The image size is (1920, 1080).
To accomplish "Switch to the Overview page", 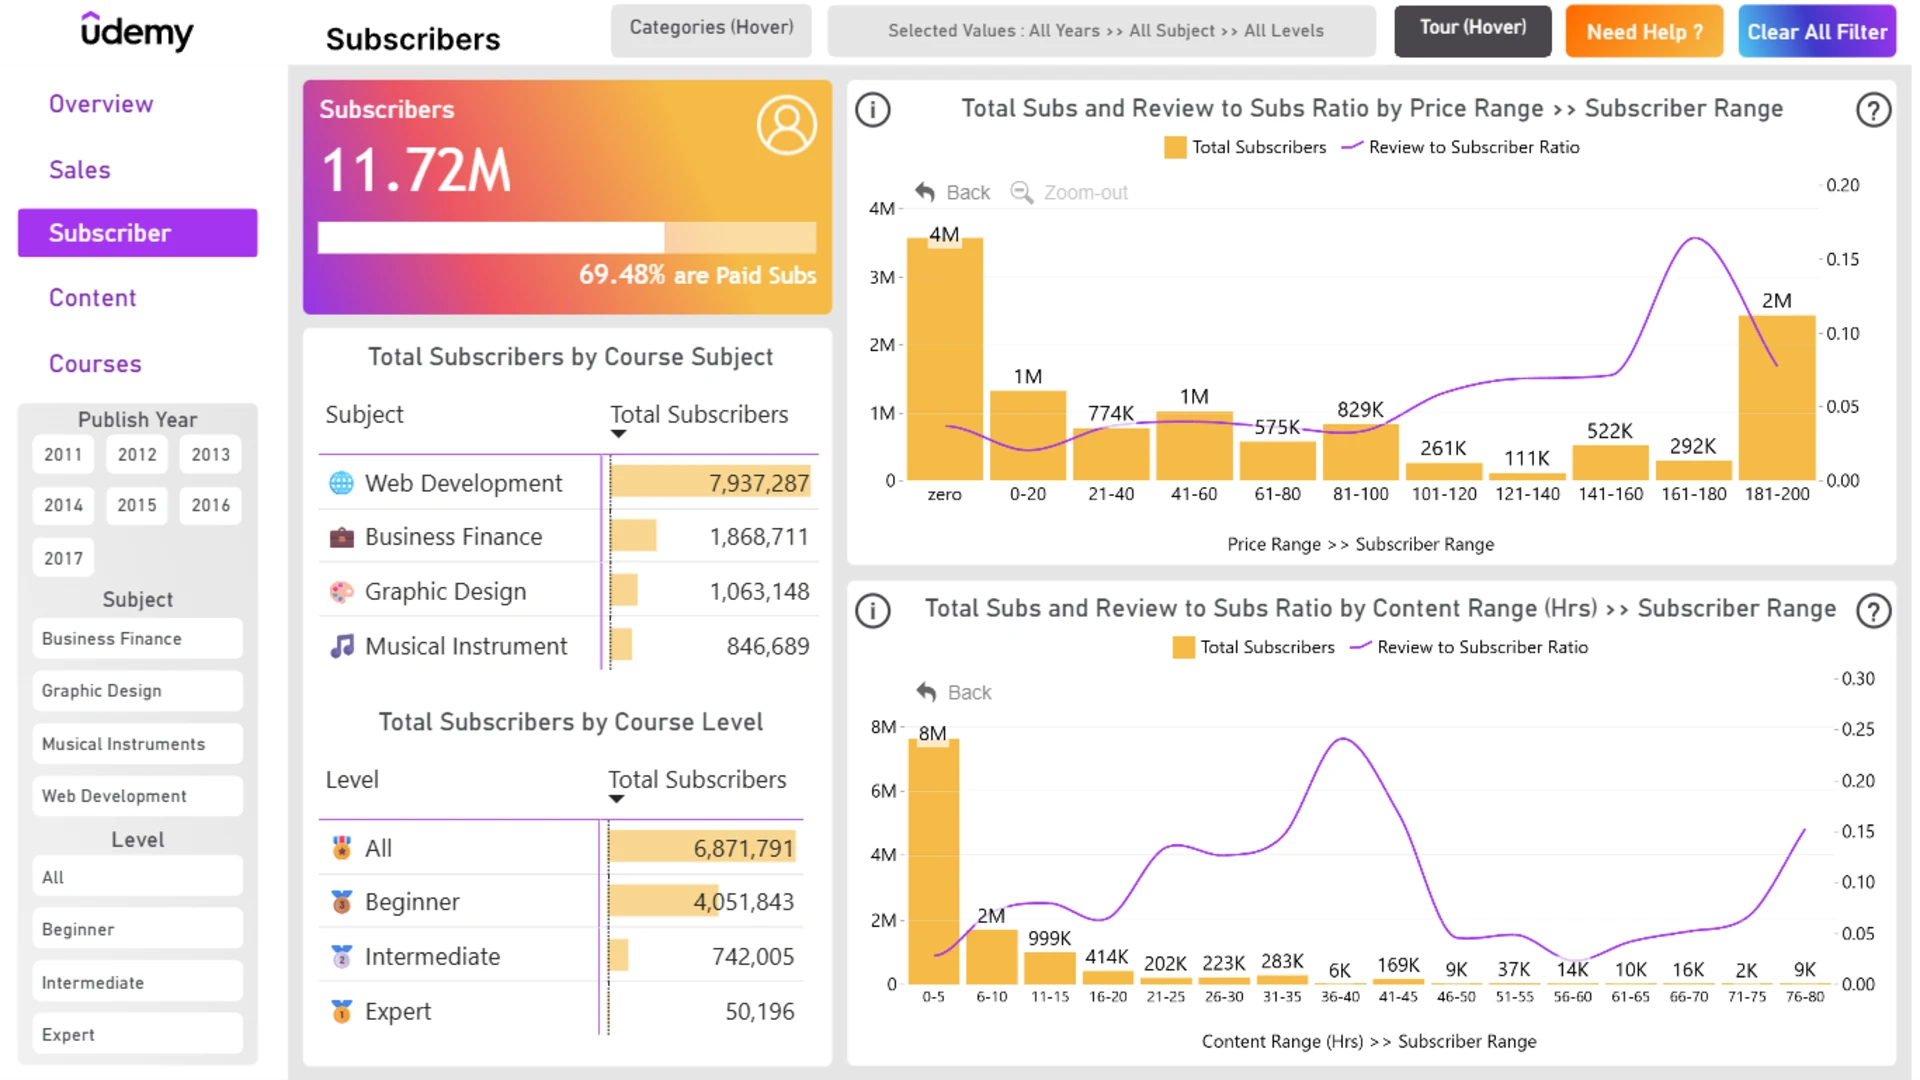I will tap(101, 104).
